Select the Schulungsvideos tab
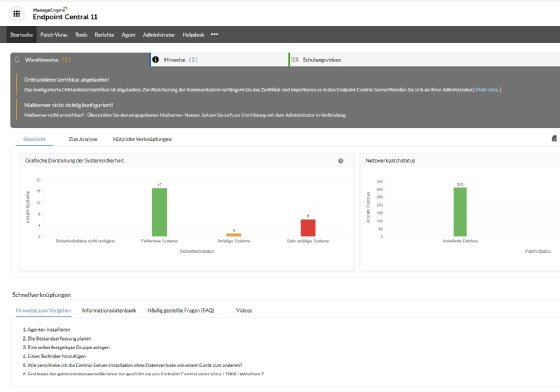 click(x=424, y=60)
